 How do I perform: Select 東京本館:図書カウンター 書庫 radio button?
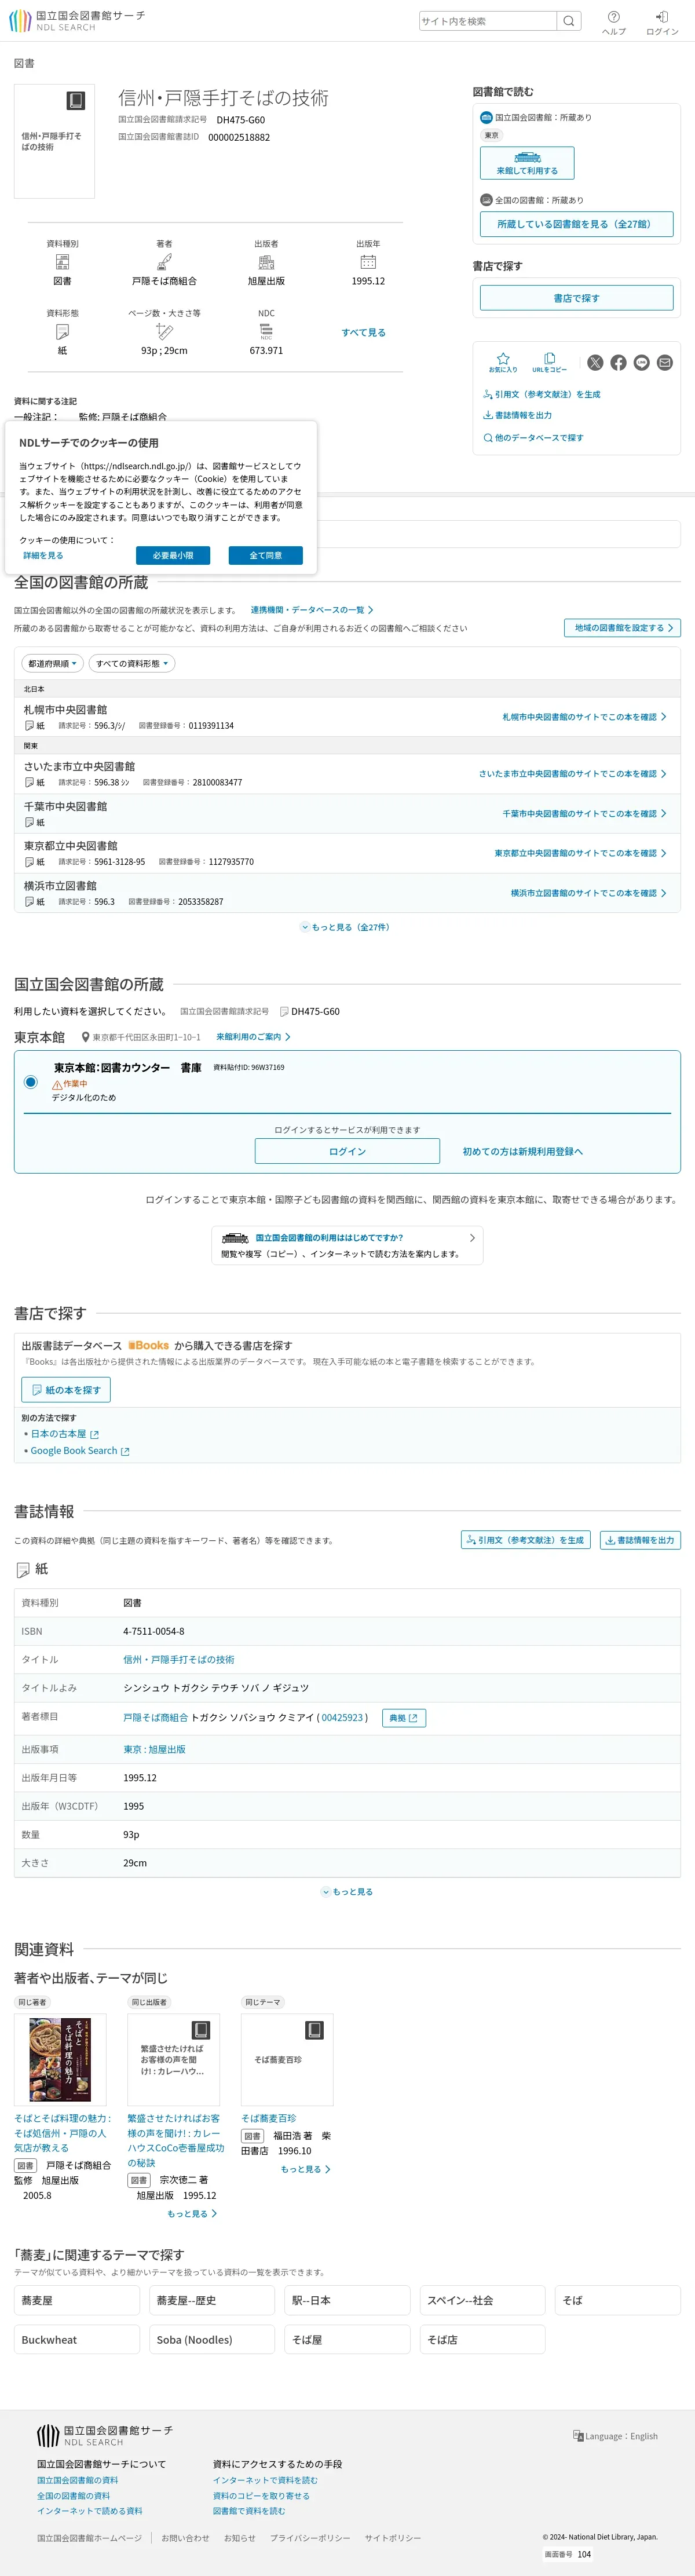click(31, 1082)
